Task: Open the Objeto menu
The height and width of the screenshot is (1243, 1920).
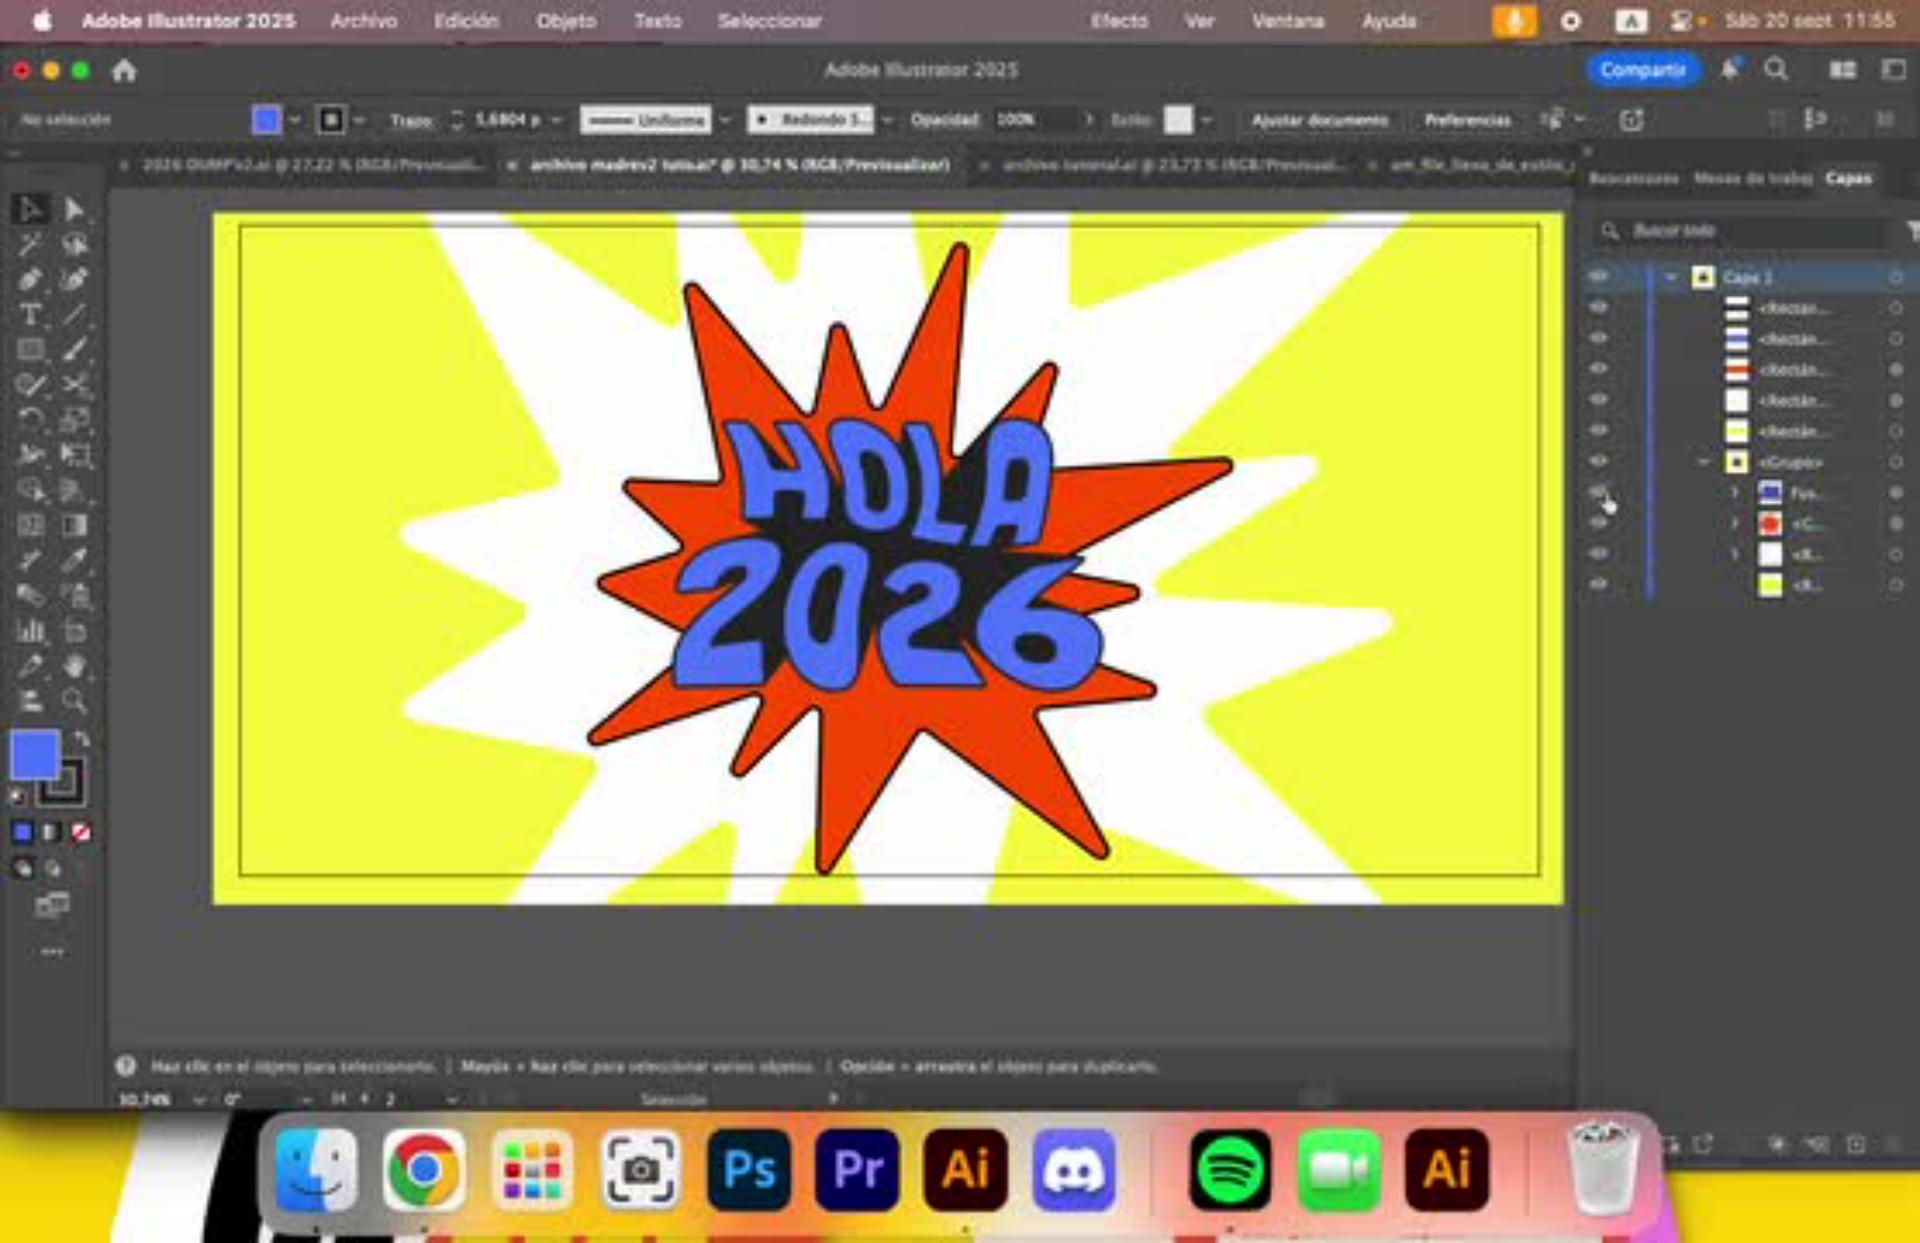Action: click(565, 21)
